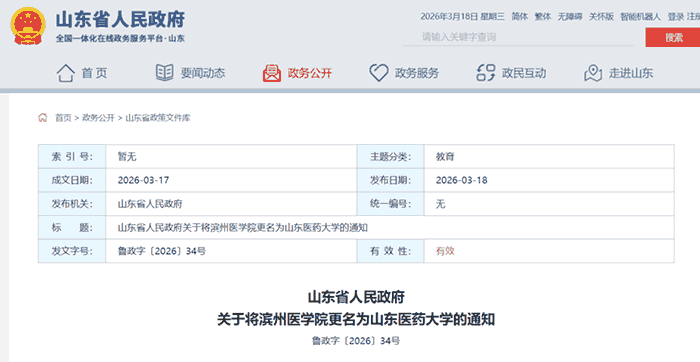Switch to 繁体 language
The width and height of the screenshot is (700, 362).
[543, 17]
